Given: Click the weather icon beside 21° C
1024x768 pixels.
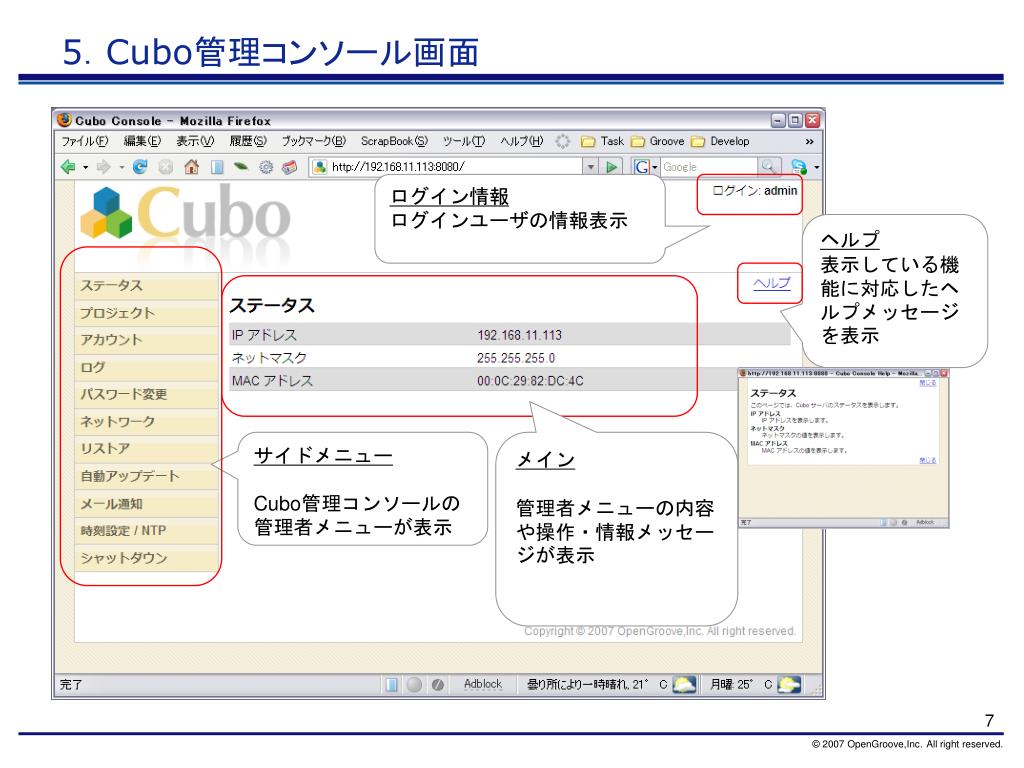Looking at the screenshot, I should 684,684.
